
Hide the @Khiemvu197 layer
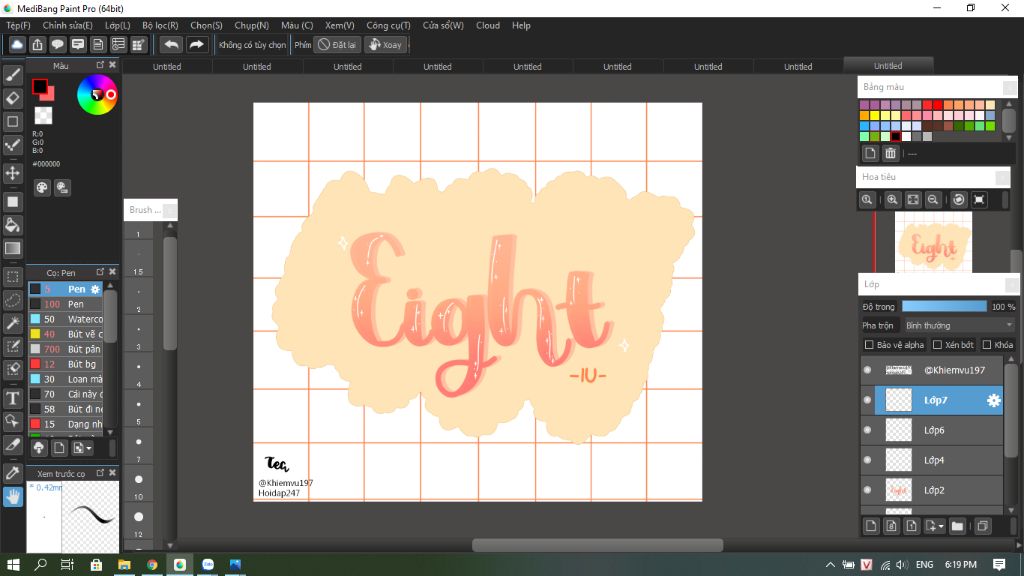click(x=867, y=370)
